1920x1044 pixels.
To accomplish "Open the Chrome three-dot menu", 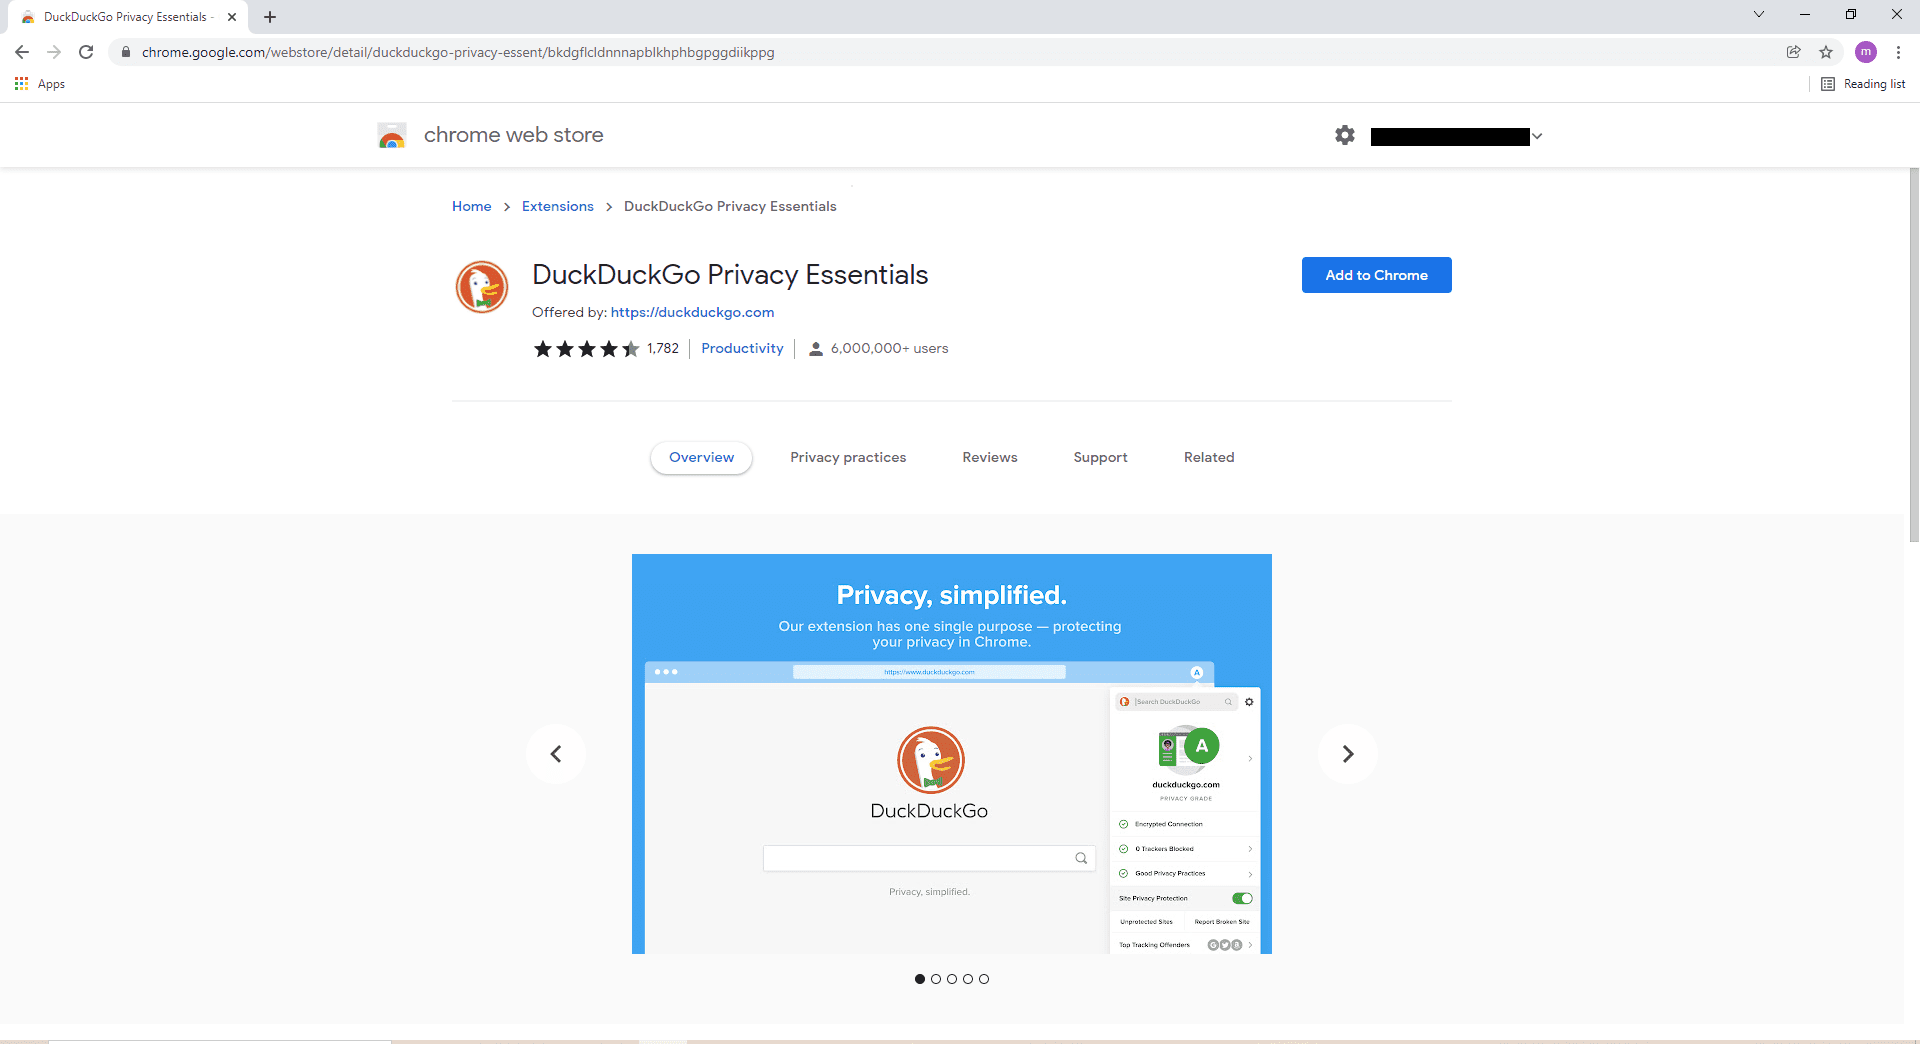I will 1898,52.
